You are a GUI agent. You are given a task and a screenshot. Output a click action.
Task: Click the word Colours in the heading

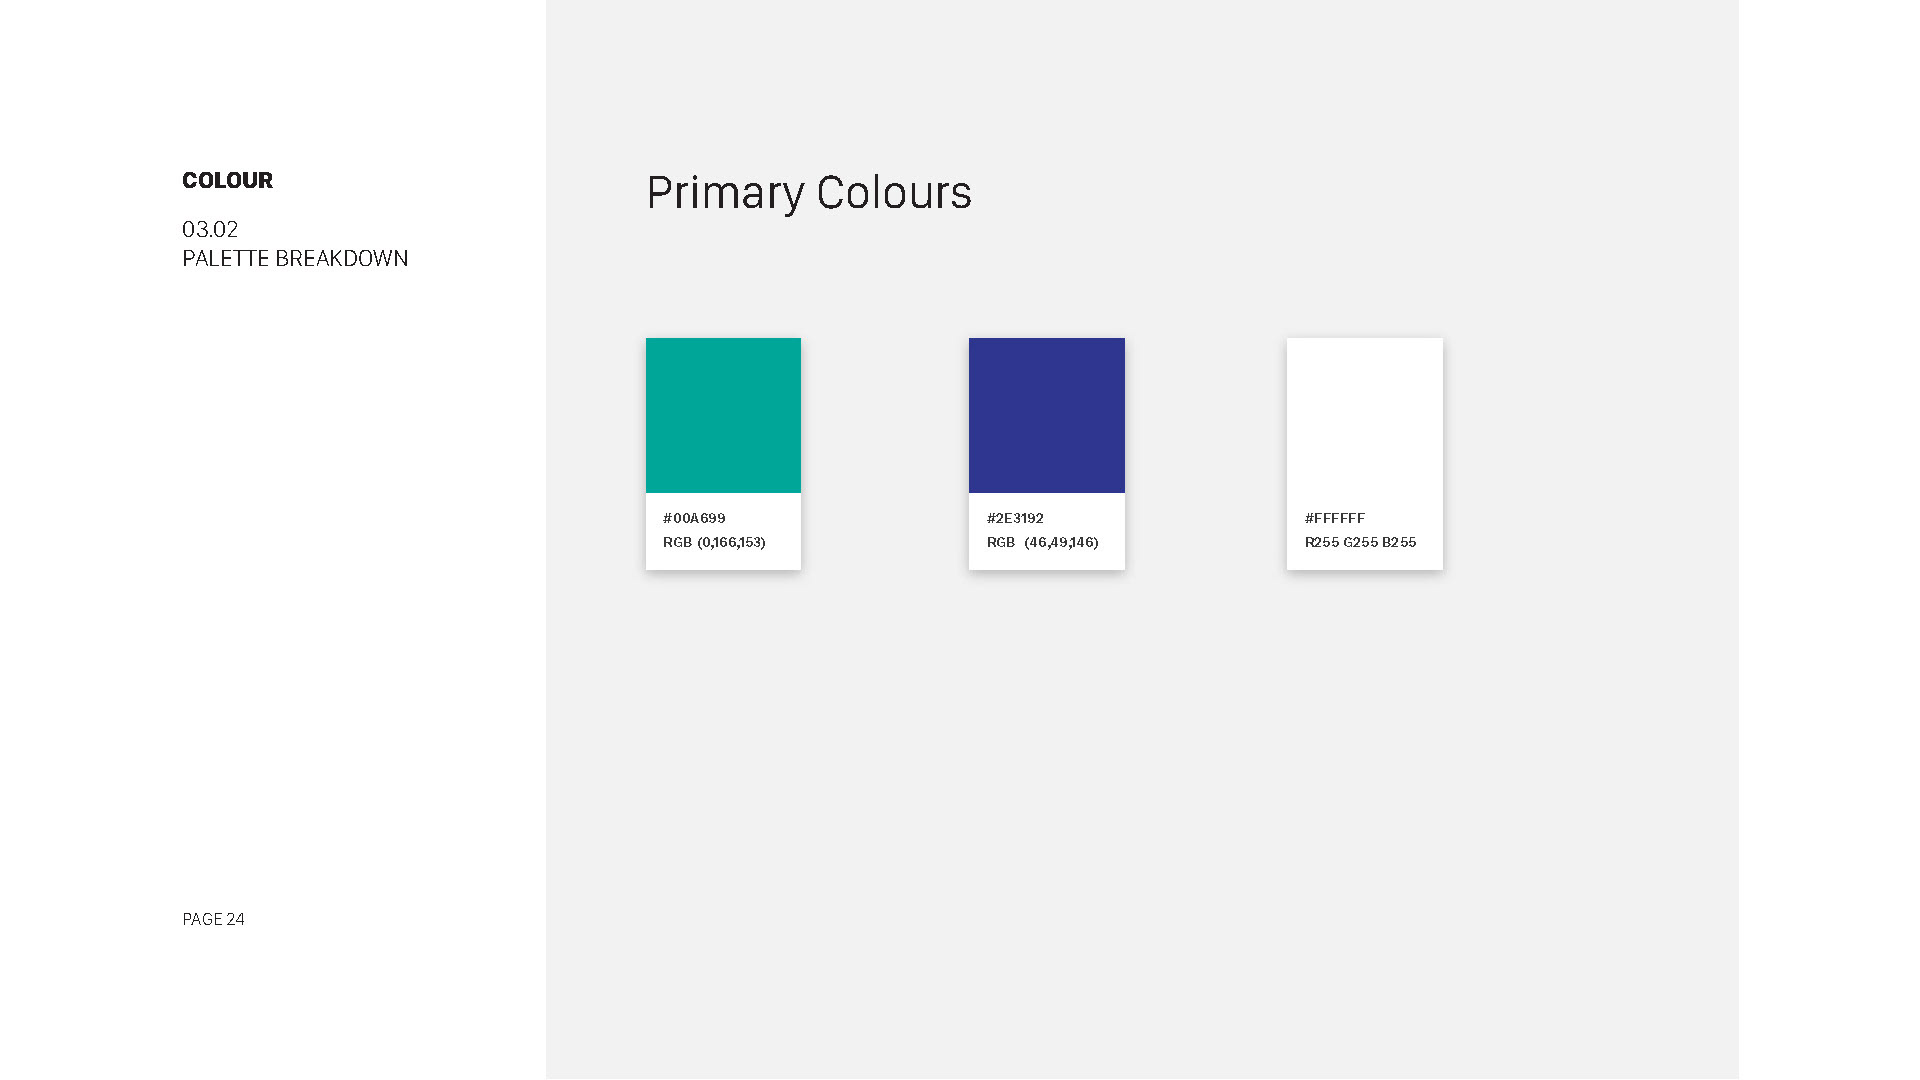pos(894,192)
